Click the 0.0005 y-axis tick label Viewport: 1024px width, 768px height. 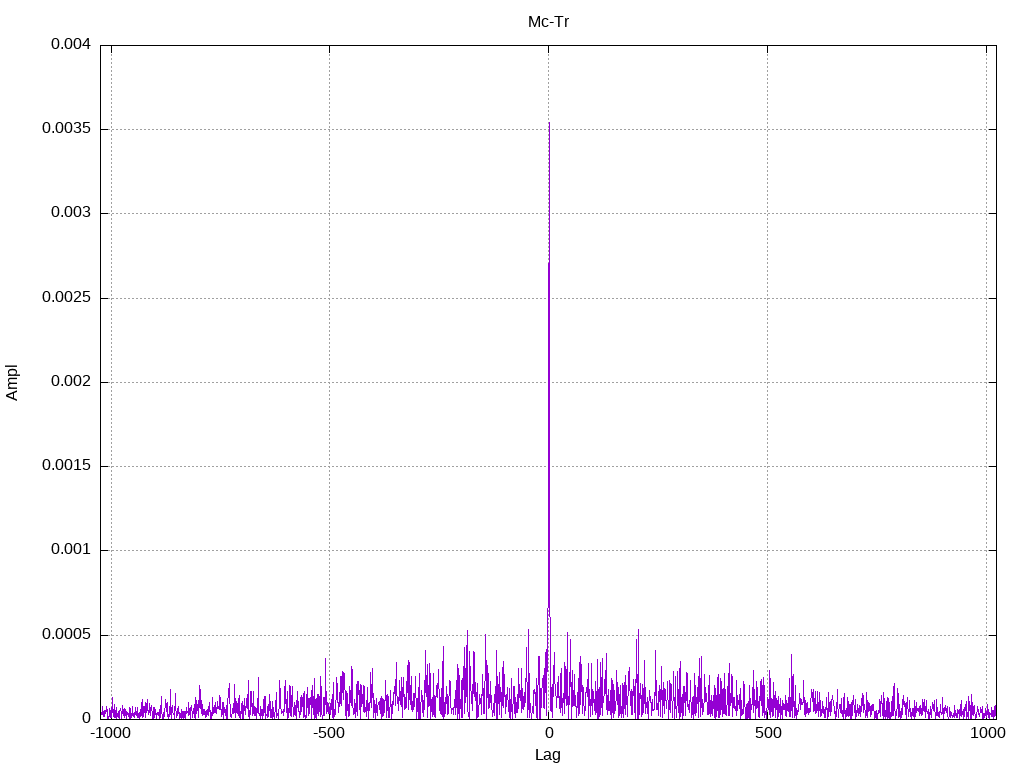(x=66, y=635)
